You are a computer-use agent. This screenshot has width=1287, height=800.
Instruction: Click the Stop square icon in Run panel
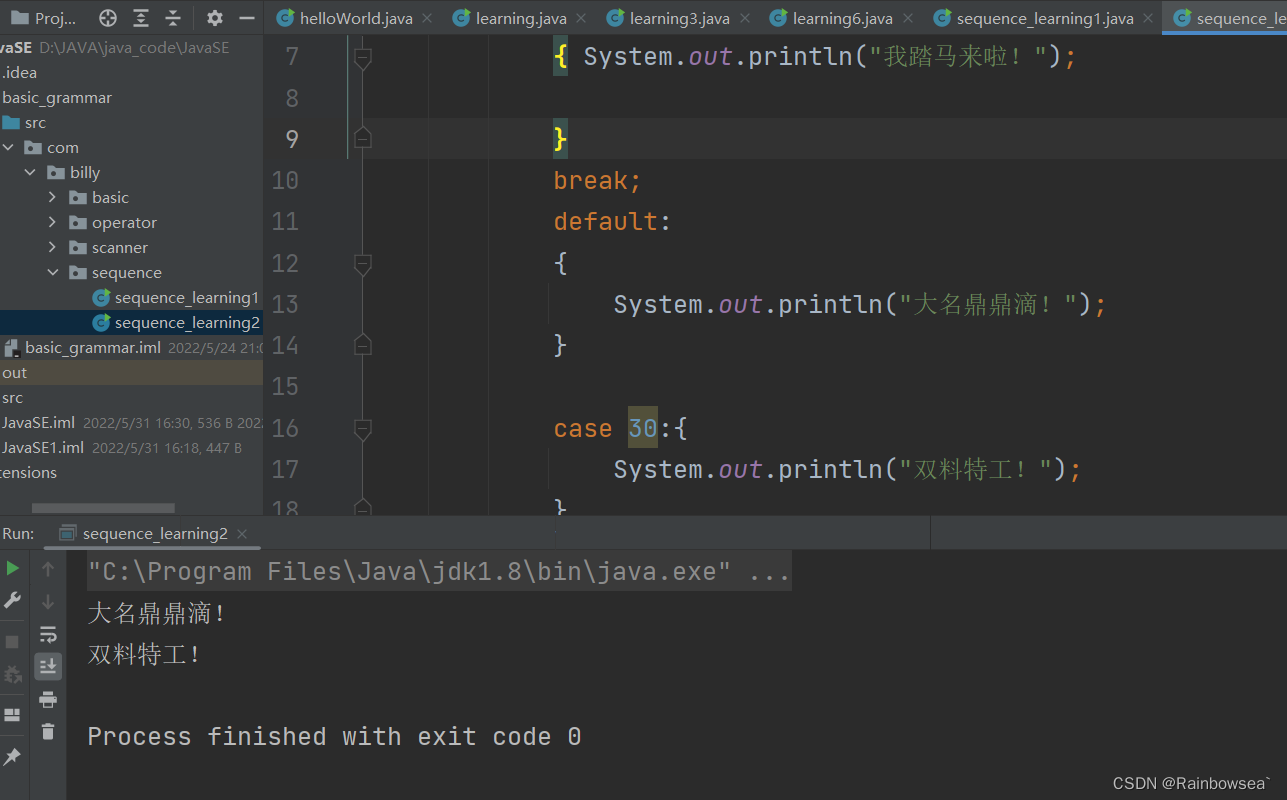click(x=12, y=642)
